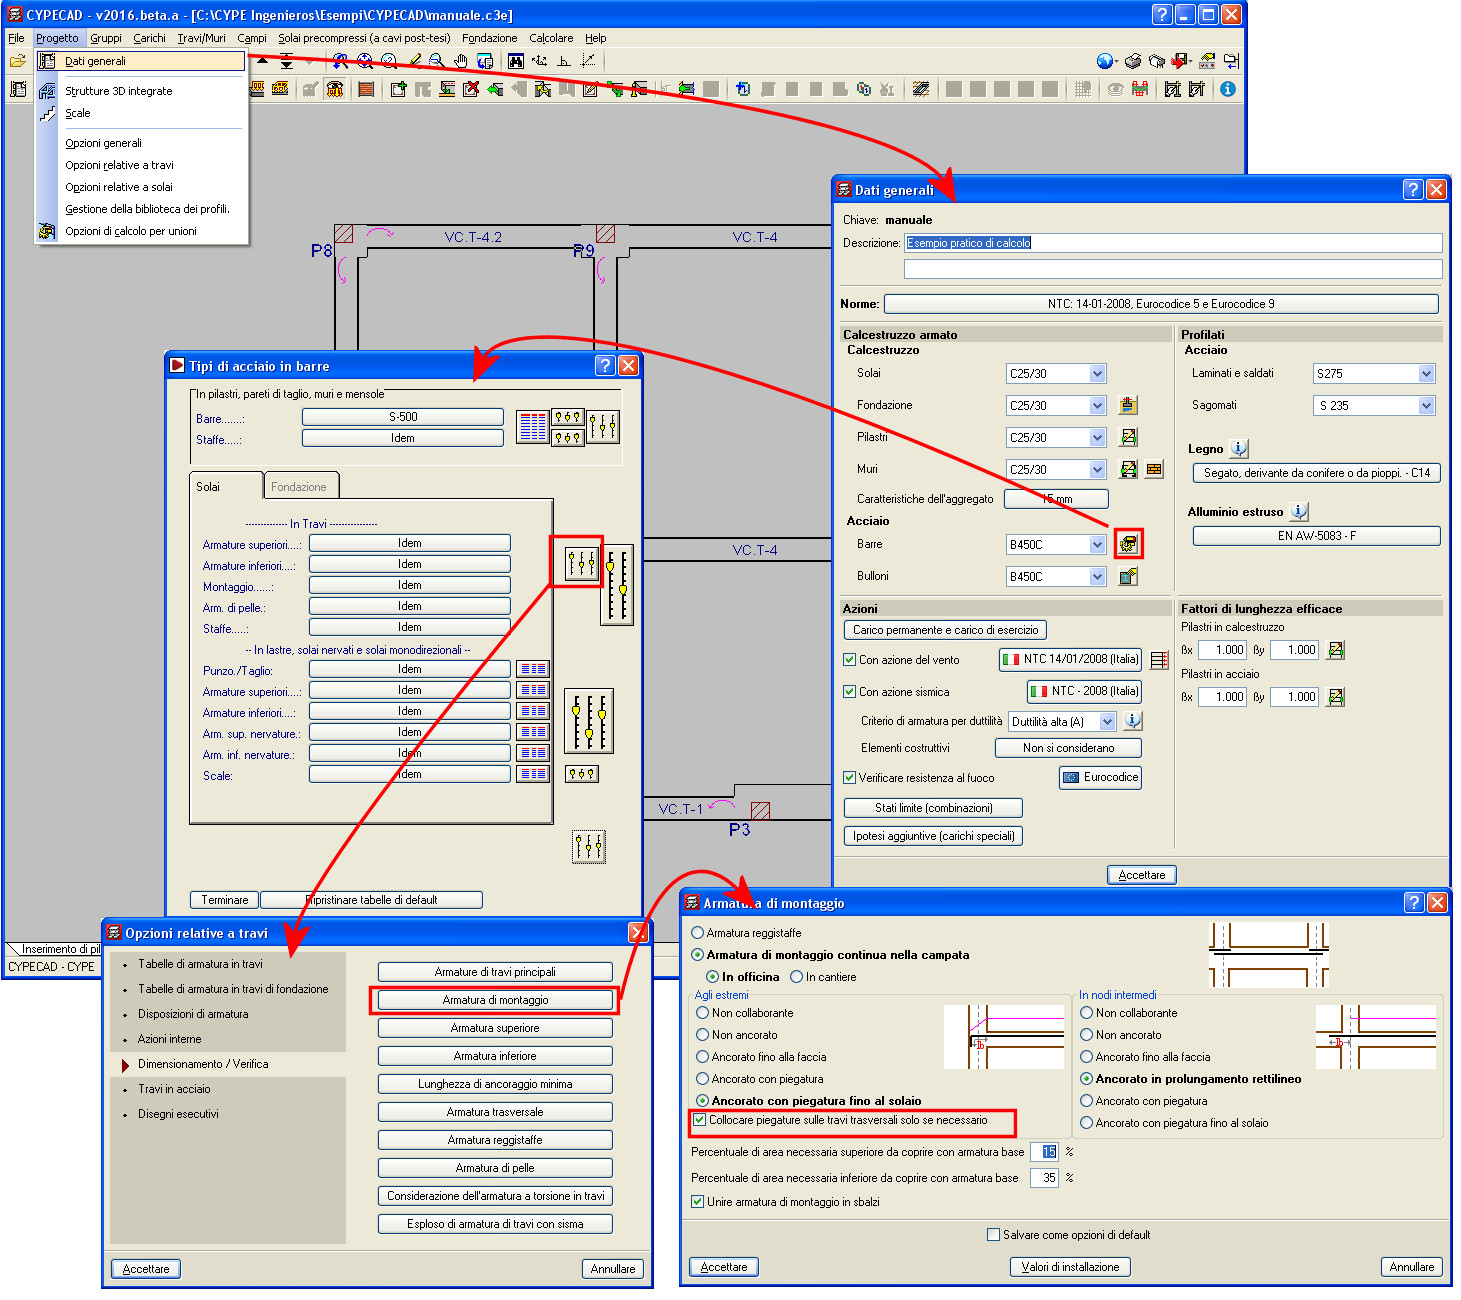Click the globe icon in top toolbar

[x=1104, y=61]
